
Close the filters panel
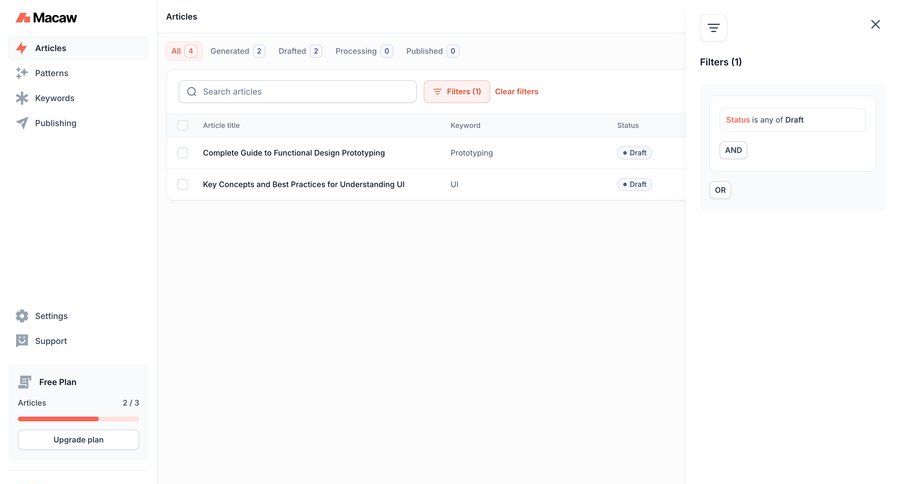point(875,24)
